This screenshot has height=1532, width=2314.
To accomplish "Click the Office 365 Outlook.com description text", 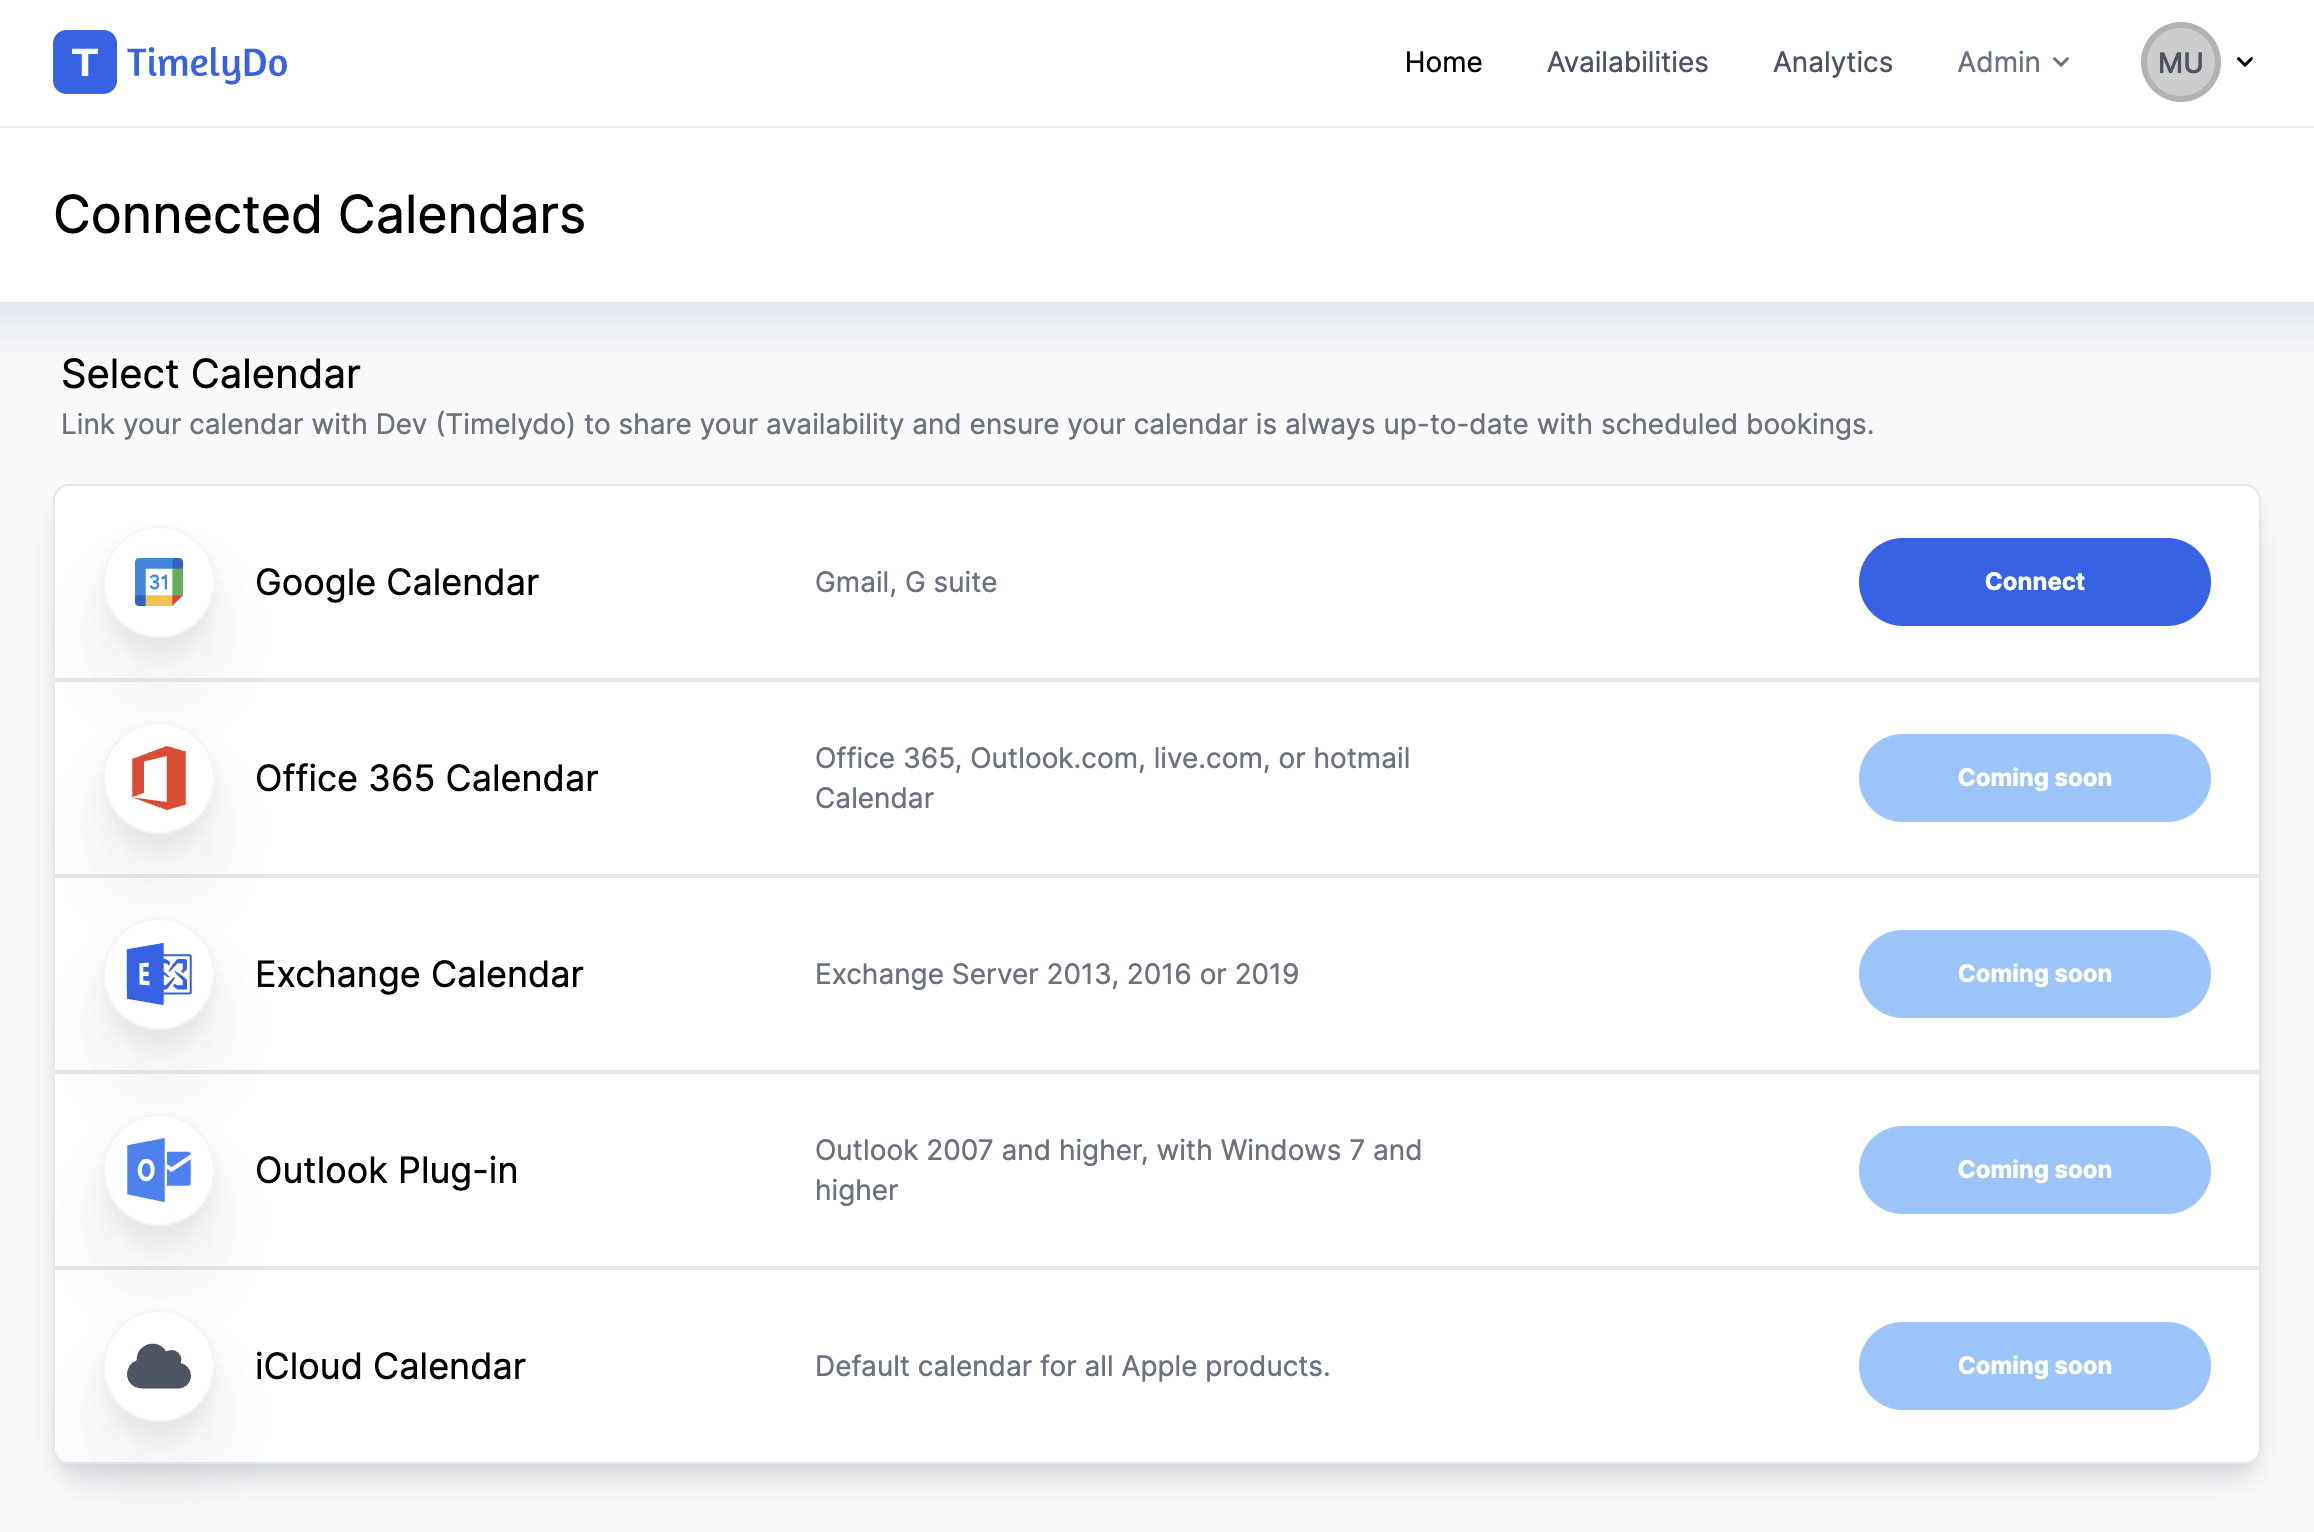I will [x=1112, y=778].
